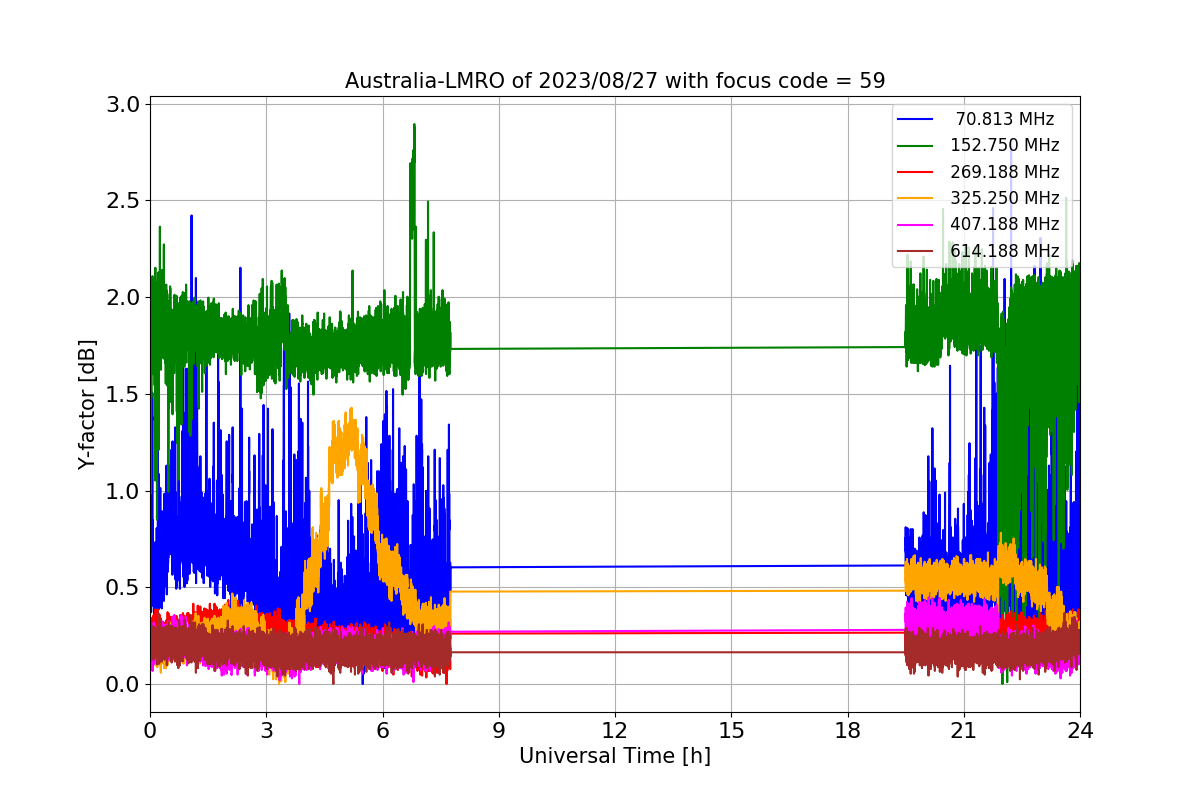Click the y-axis tick label 3.0
The height and width of the screenshot is (800, 1200).
125,104
